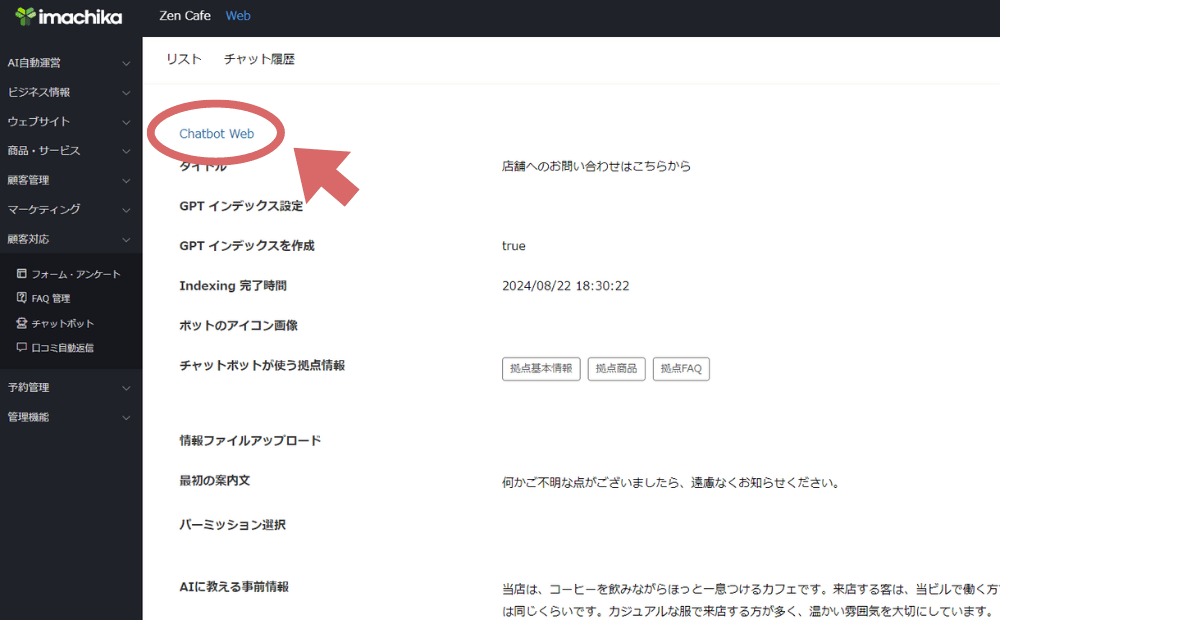Click the 口コミ自動返信 speech bubble icon

22,348
